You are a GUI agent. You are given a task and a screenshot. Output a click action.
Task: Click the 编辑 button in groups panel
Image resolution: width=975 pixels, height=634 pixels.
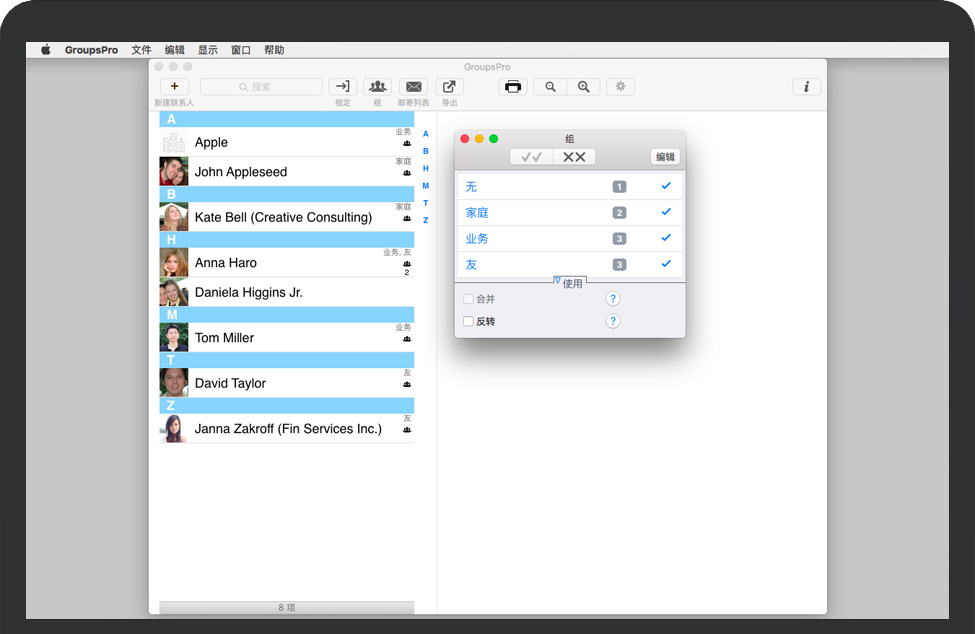click(665, 157)
